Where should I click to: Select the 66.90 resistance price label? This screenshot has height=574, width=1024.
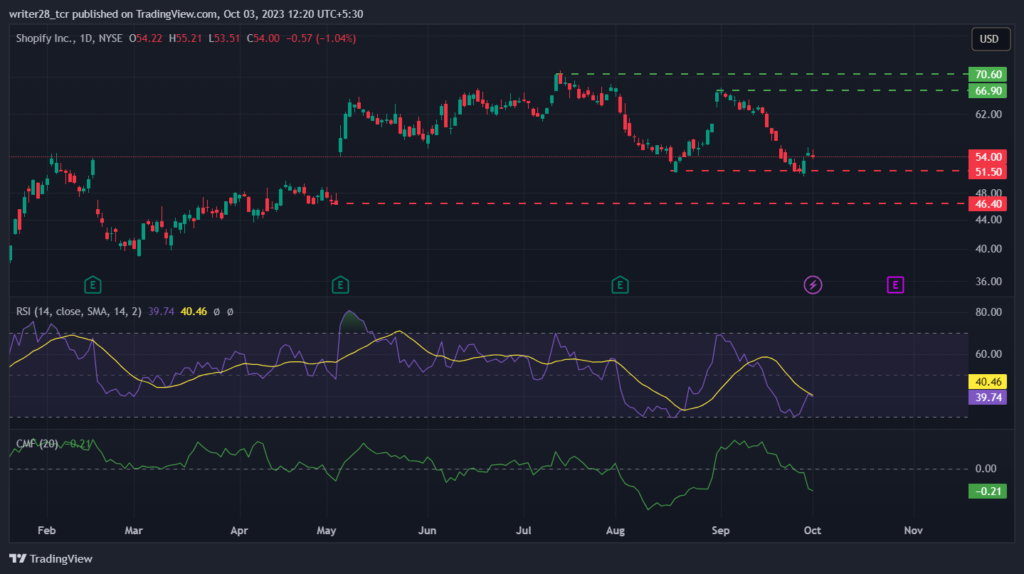tap(987, 91)
